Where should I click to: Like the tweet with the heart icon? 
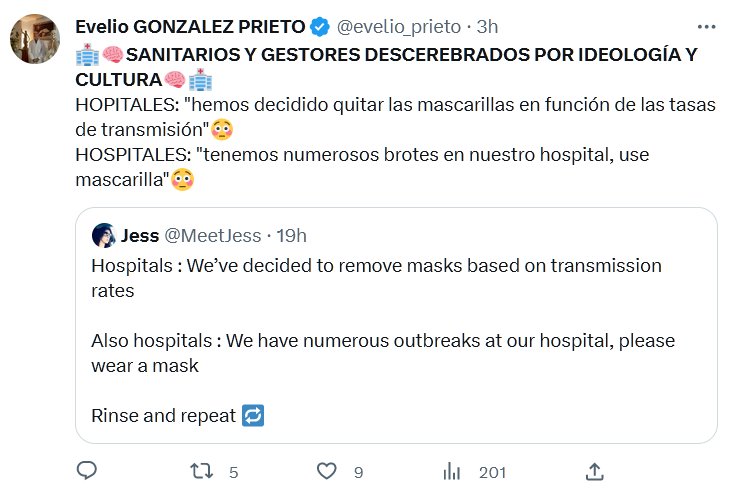tap(325, 470)
